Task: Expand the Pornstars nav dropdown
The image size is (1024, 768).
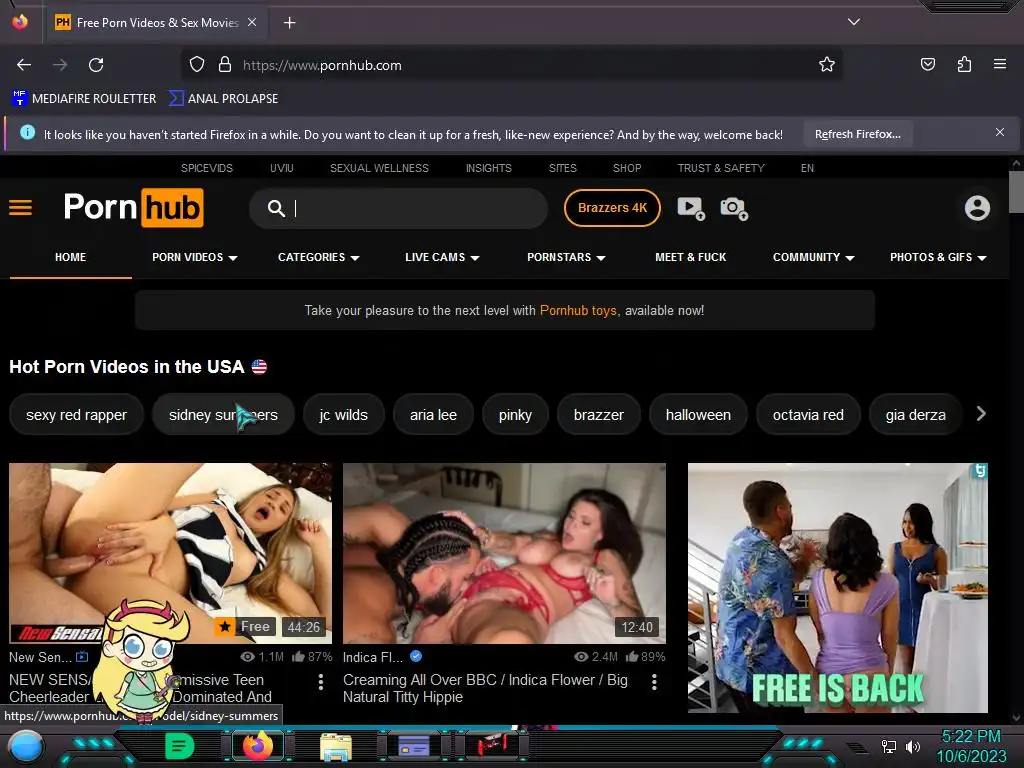Action: tap(566, 257)
